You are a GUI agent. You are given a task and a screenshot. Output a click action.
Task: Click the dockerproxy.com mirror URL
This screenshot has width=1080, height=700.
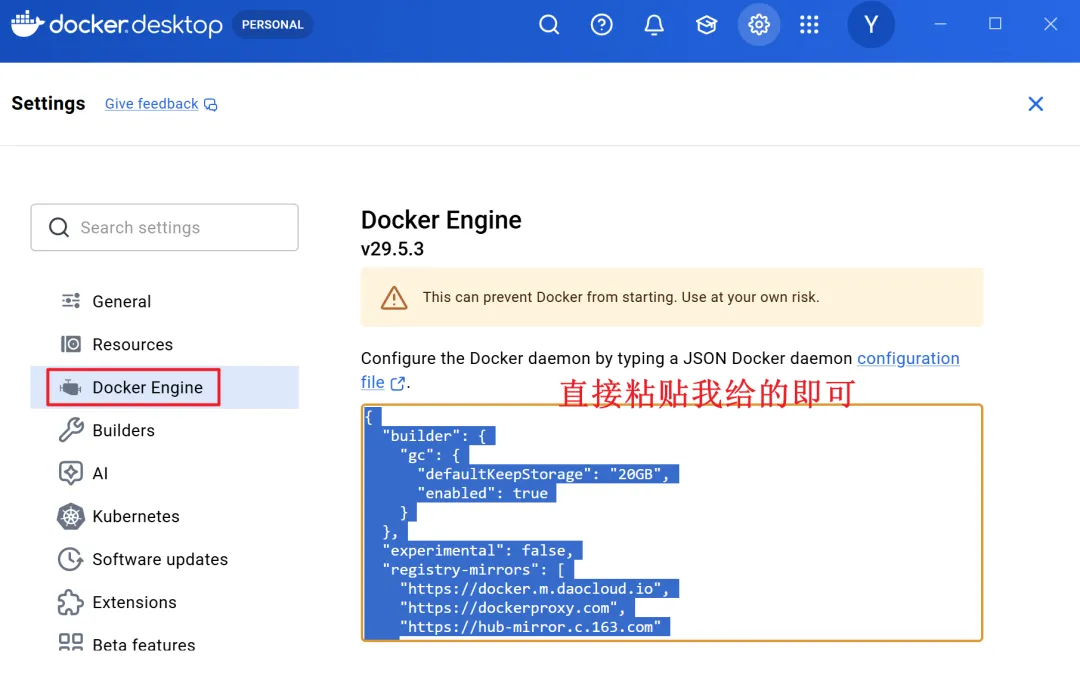(512, 608)
